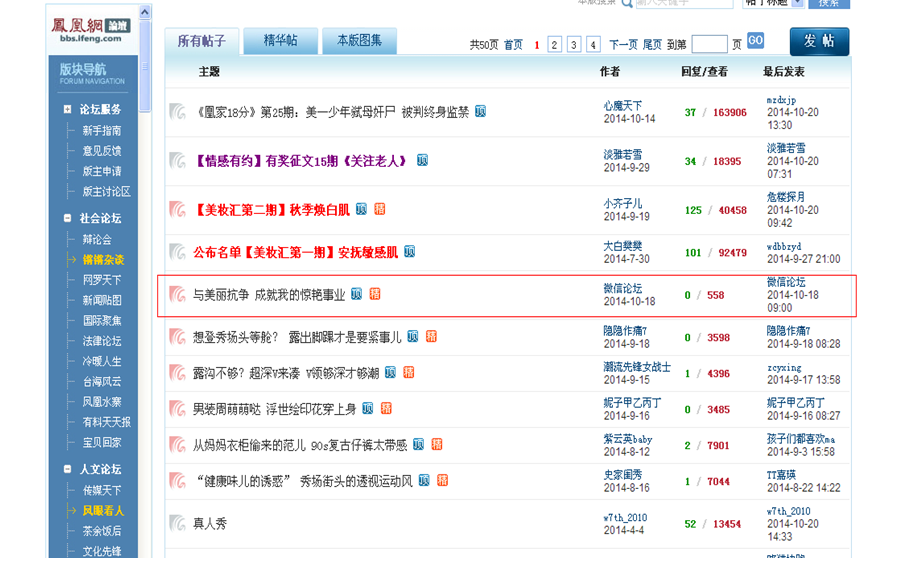Click the 顶 icon on 美少年弑母 thread

[480, 111]
